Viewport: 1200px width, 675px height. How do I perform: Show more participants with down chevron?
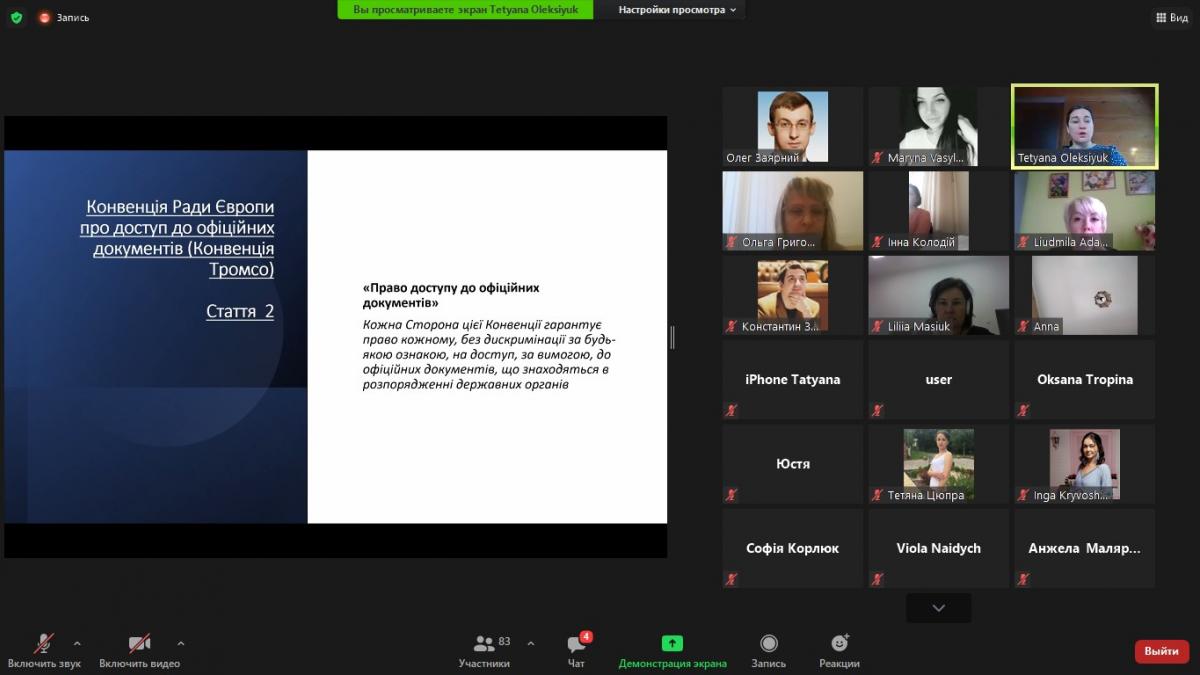[x=938, y=608]
